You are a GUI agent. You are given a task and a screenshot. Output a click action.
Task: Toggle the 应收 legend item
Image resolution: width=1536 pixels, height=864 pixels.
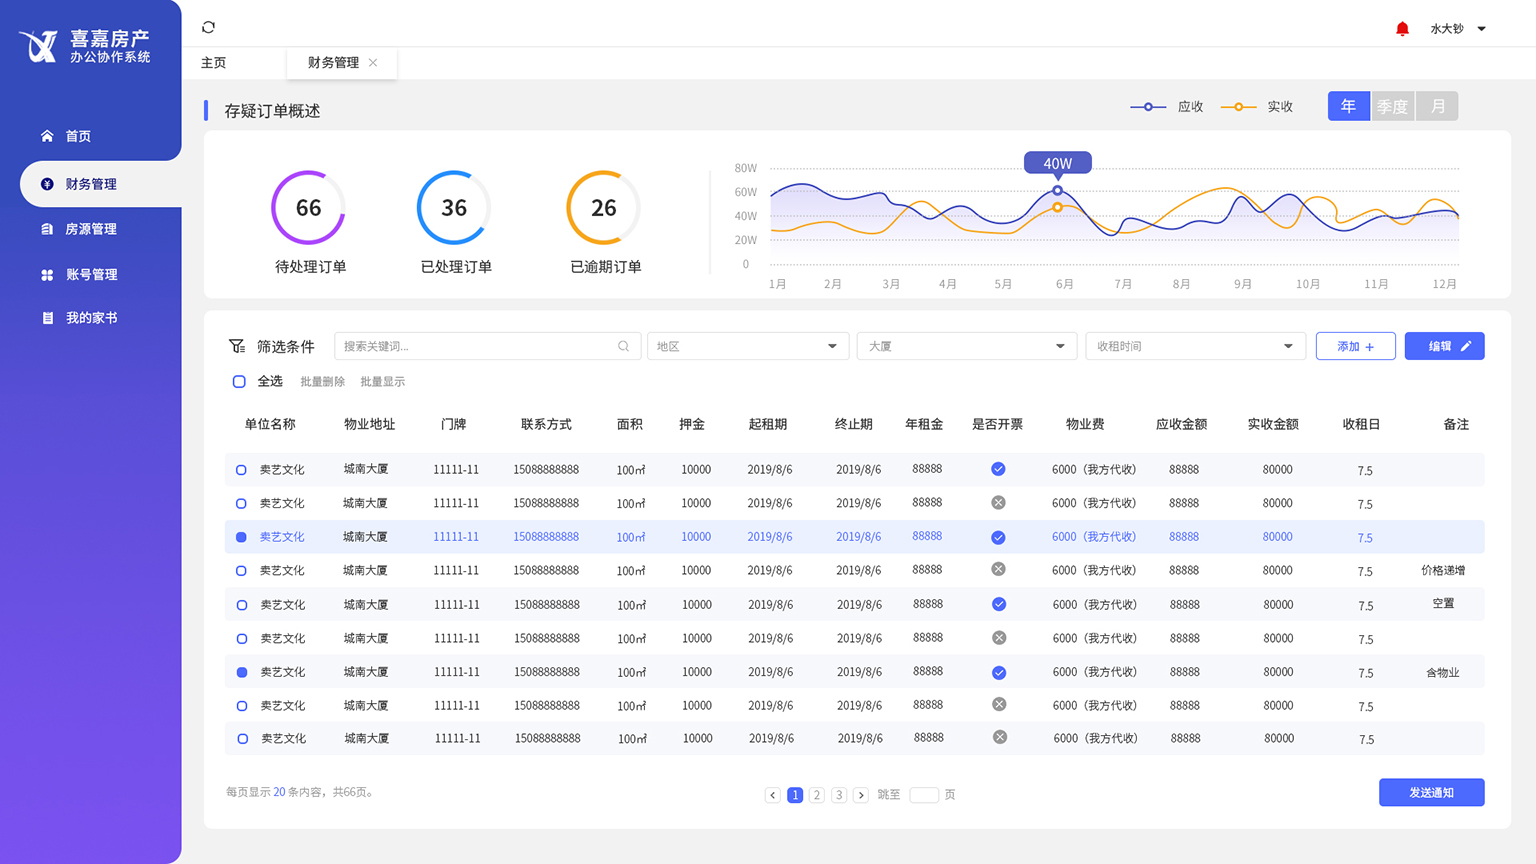[x=1167, y=106]
